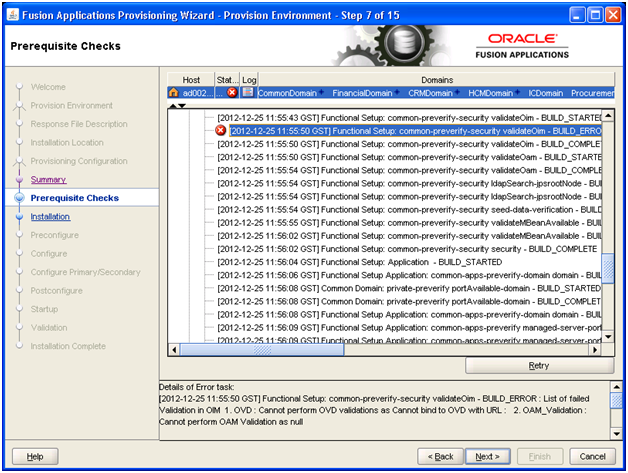Image resolution: width=628 pixels, height=473 pixels.
Task: Click Provision Environment step in sidebar
Action: [72, 105]
